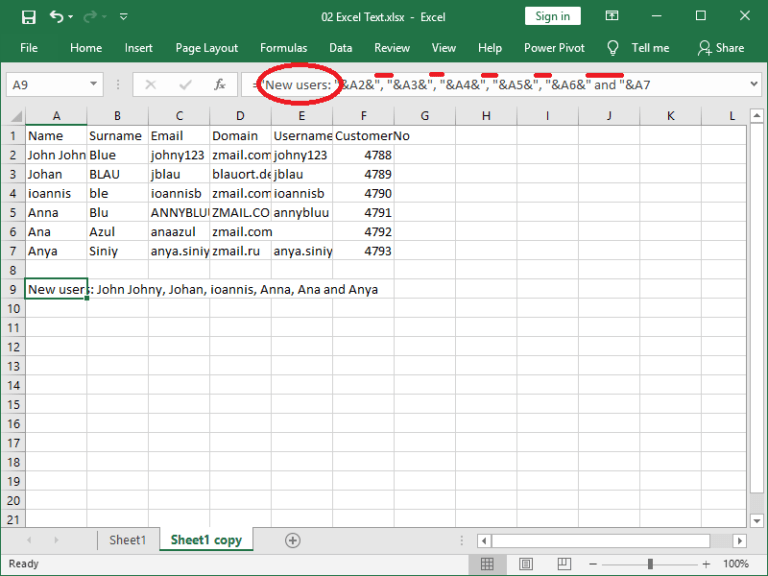Click the greyed Redo arrow icon
Viewport: 768px width, 576px height.
90,17
